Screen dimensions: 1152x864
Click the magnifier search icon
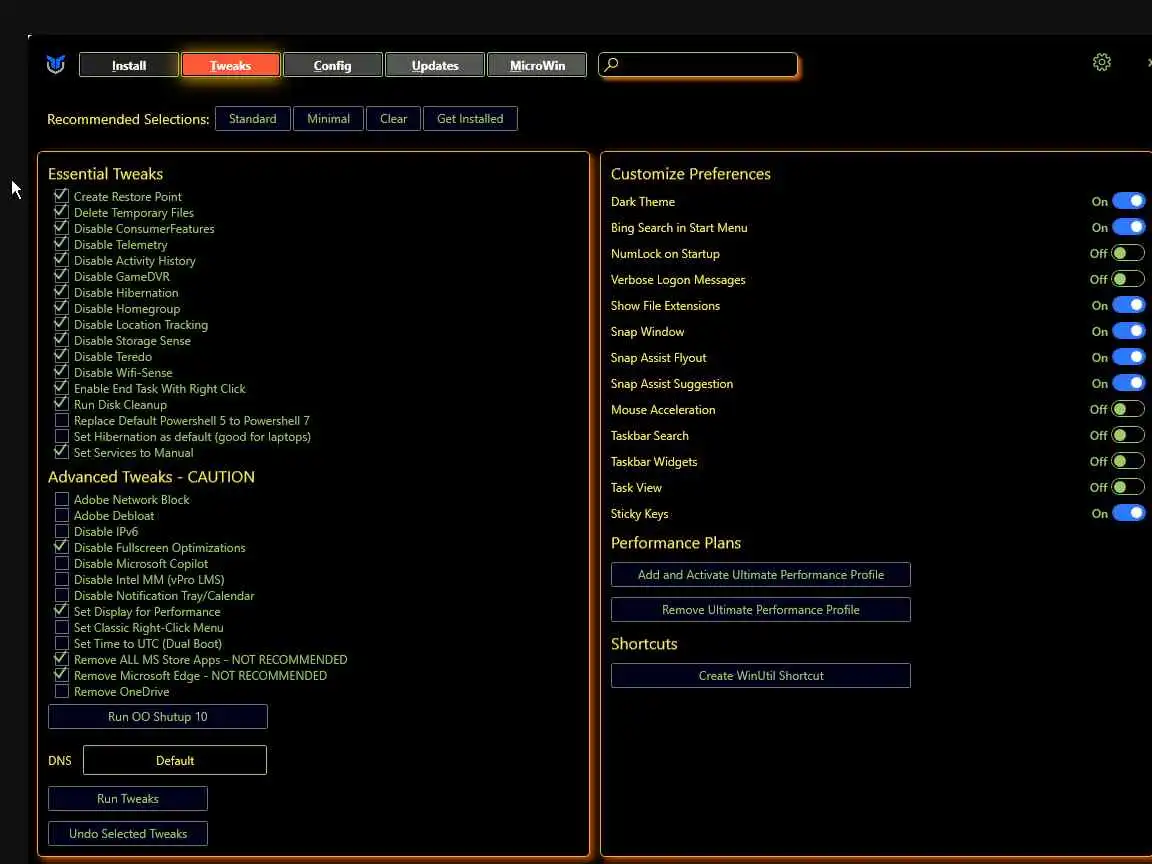click(611, 65)
